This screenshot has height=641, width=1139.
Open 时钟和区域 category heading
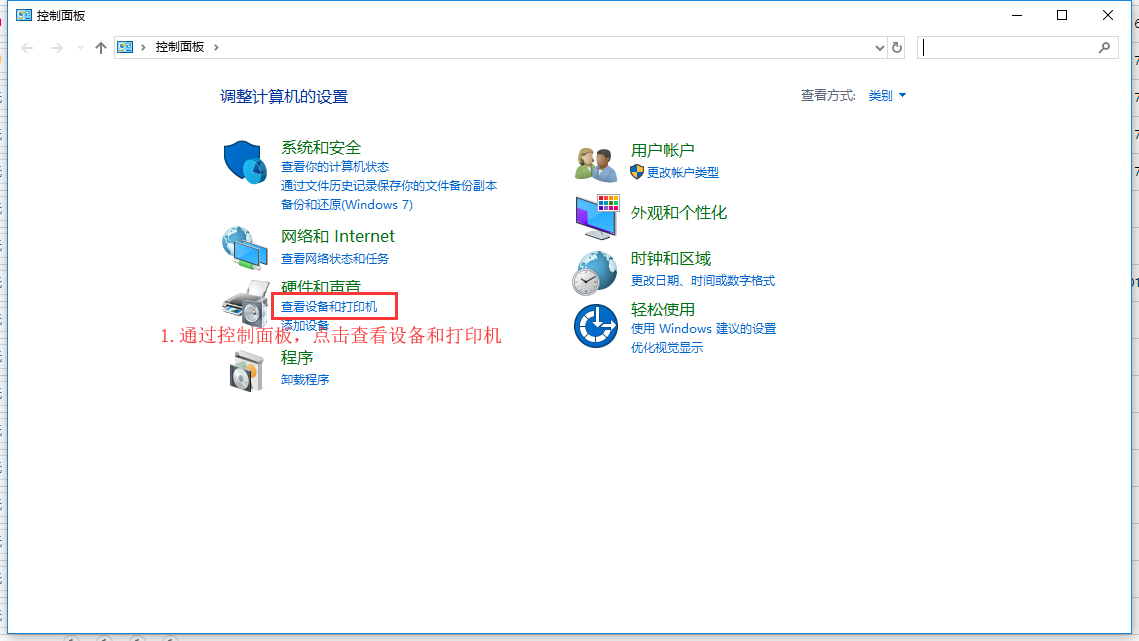point(670,259)
